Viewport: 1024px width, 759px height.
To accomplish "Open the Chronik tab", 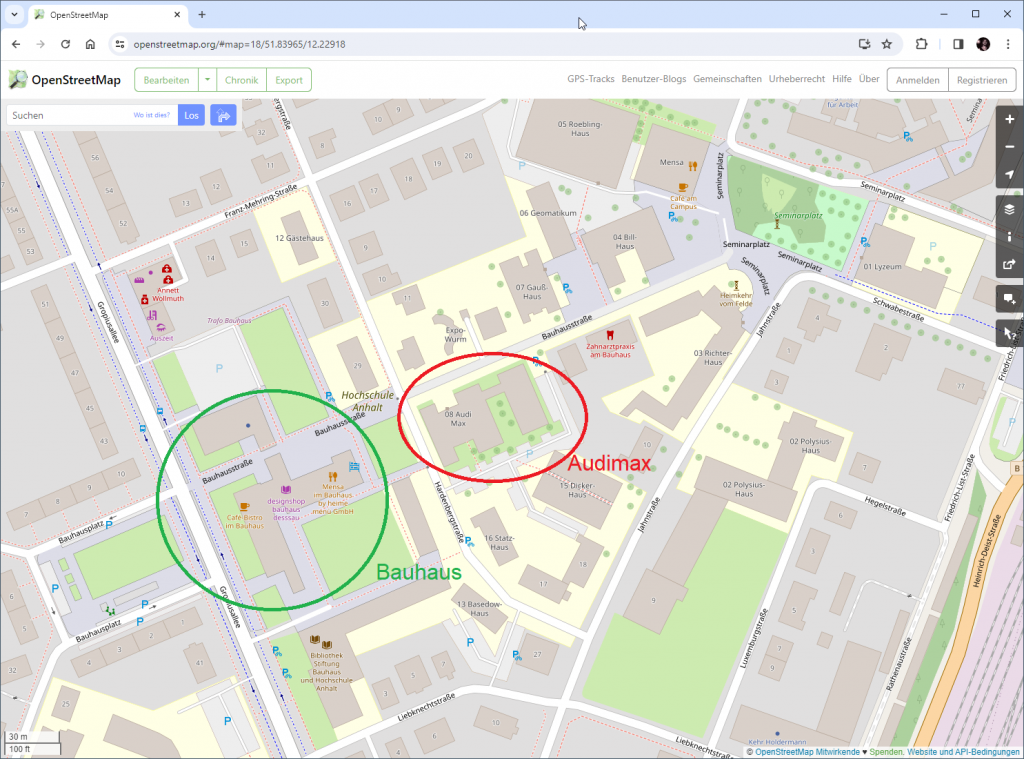I will tap(241, 80).
